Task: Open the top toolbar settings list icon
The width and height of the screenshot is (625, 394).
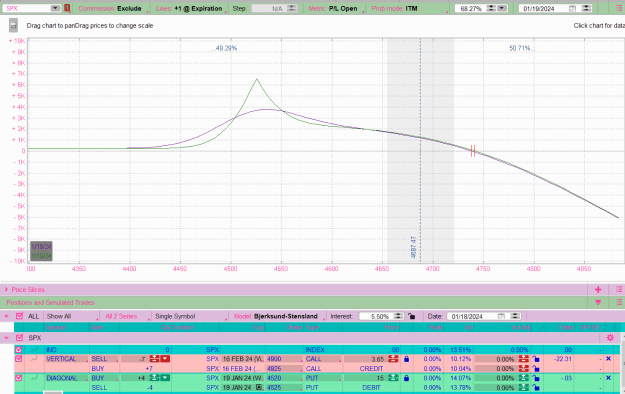Action: (619, 8)
